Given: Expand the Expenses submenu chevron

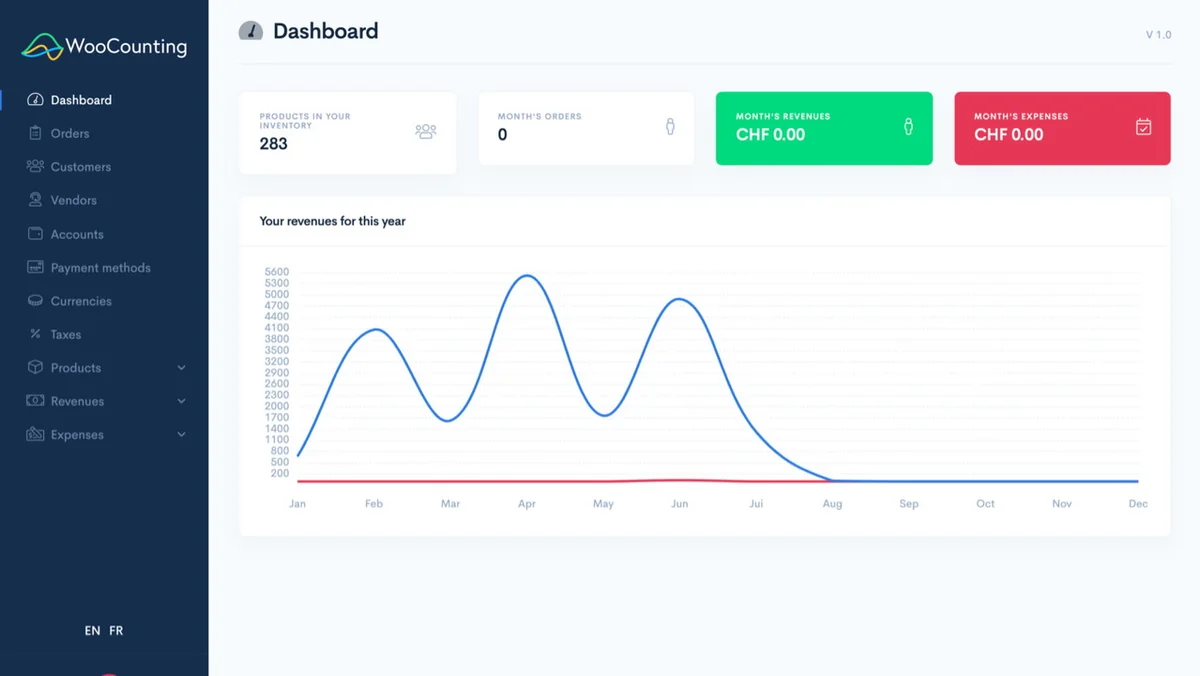Looking at the screenshot, I should tap(181, 435).
